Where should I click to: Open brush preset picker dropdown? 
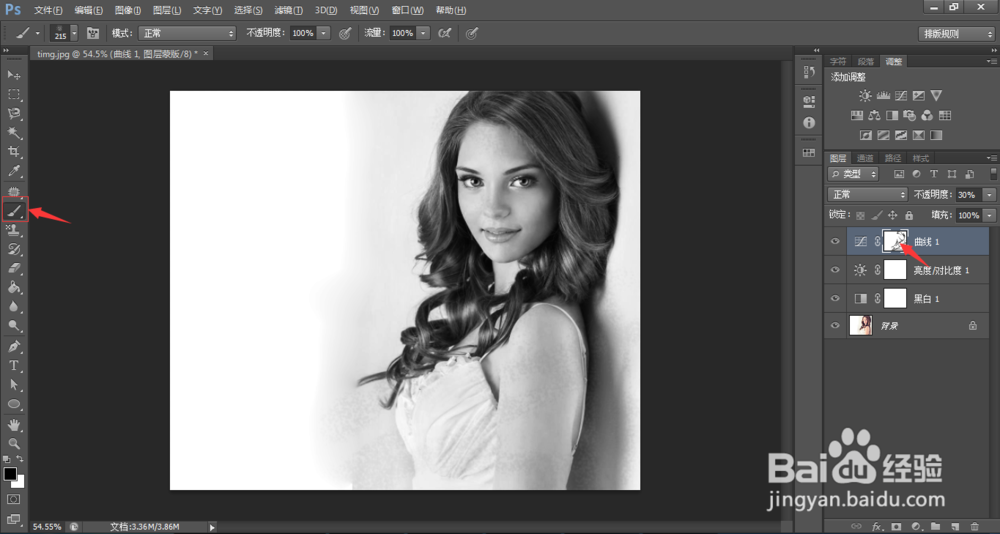point(74,33)
